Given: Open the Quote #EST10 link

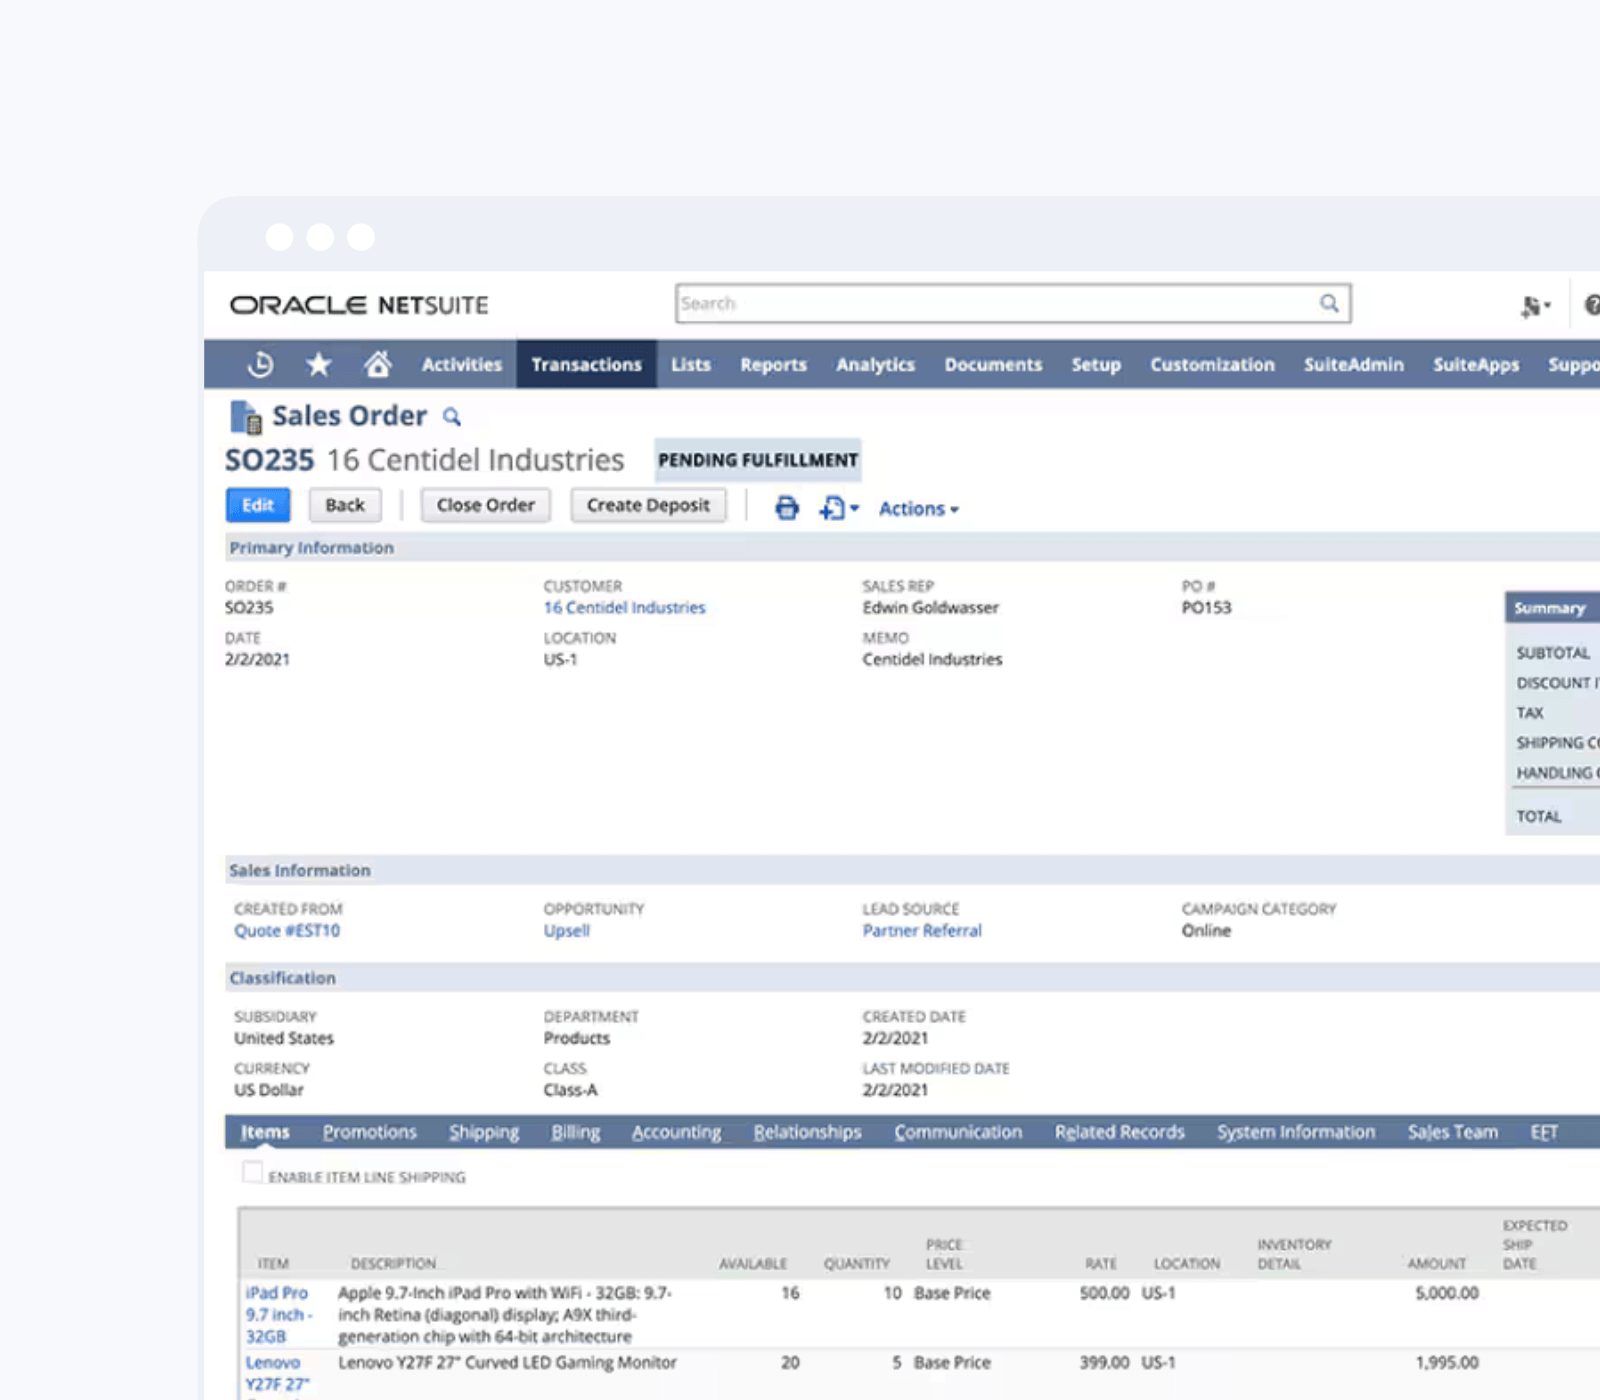Looking at the screenshot, I should 287,930.
